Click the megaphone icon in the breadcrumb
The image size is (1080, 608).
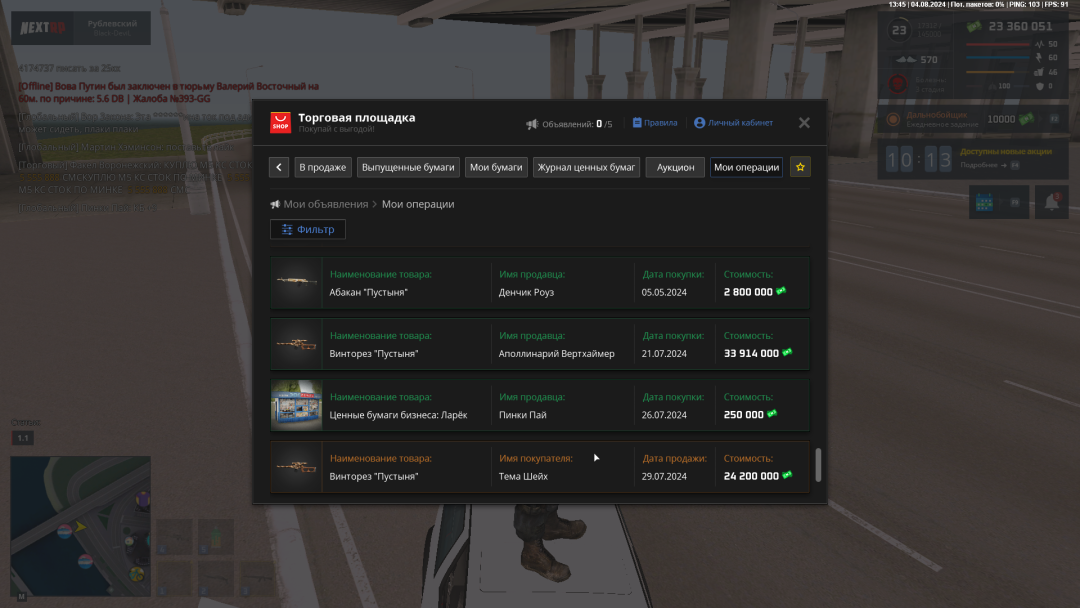coord(275,204)
